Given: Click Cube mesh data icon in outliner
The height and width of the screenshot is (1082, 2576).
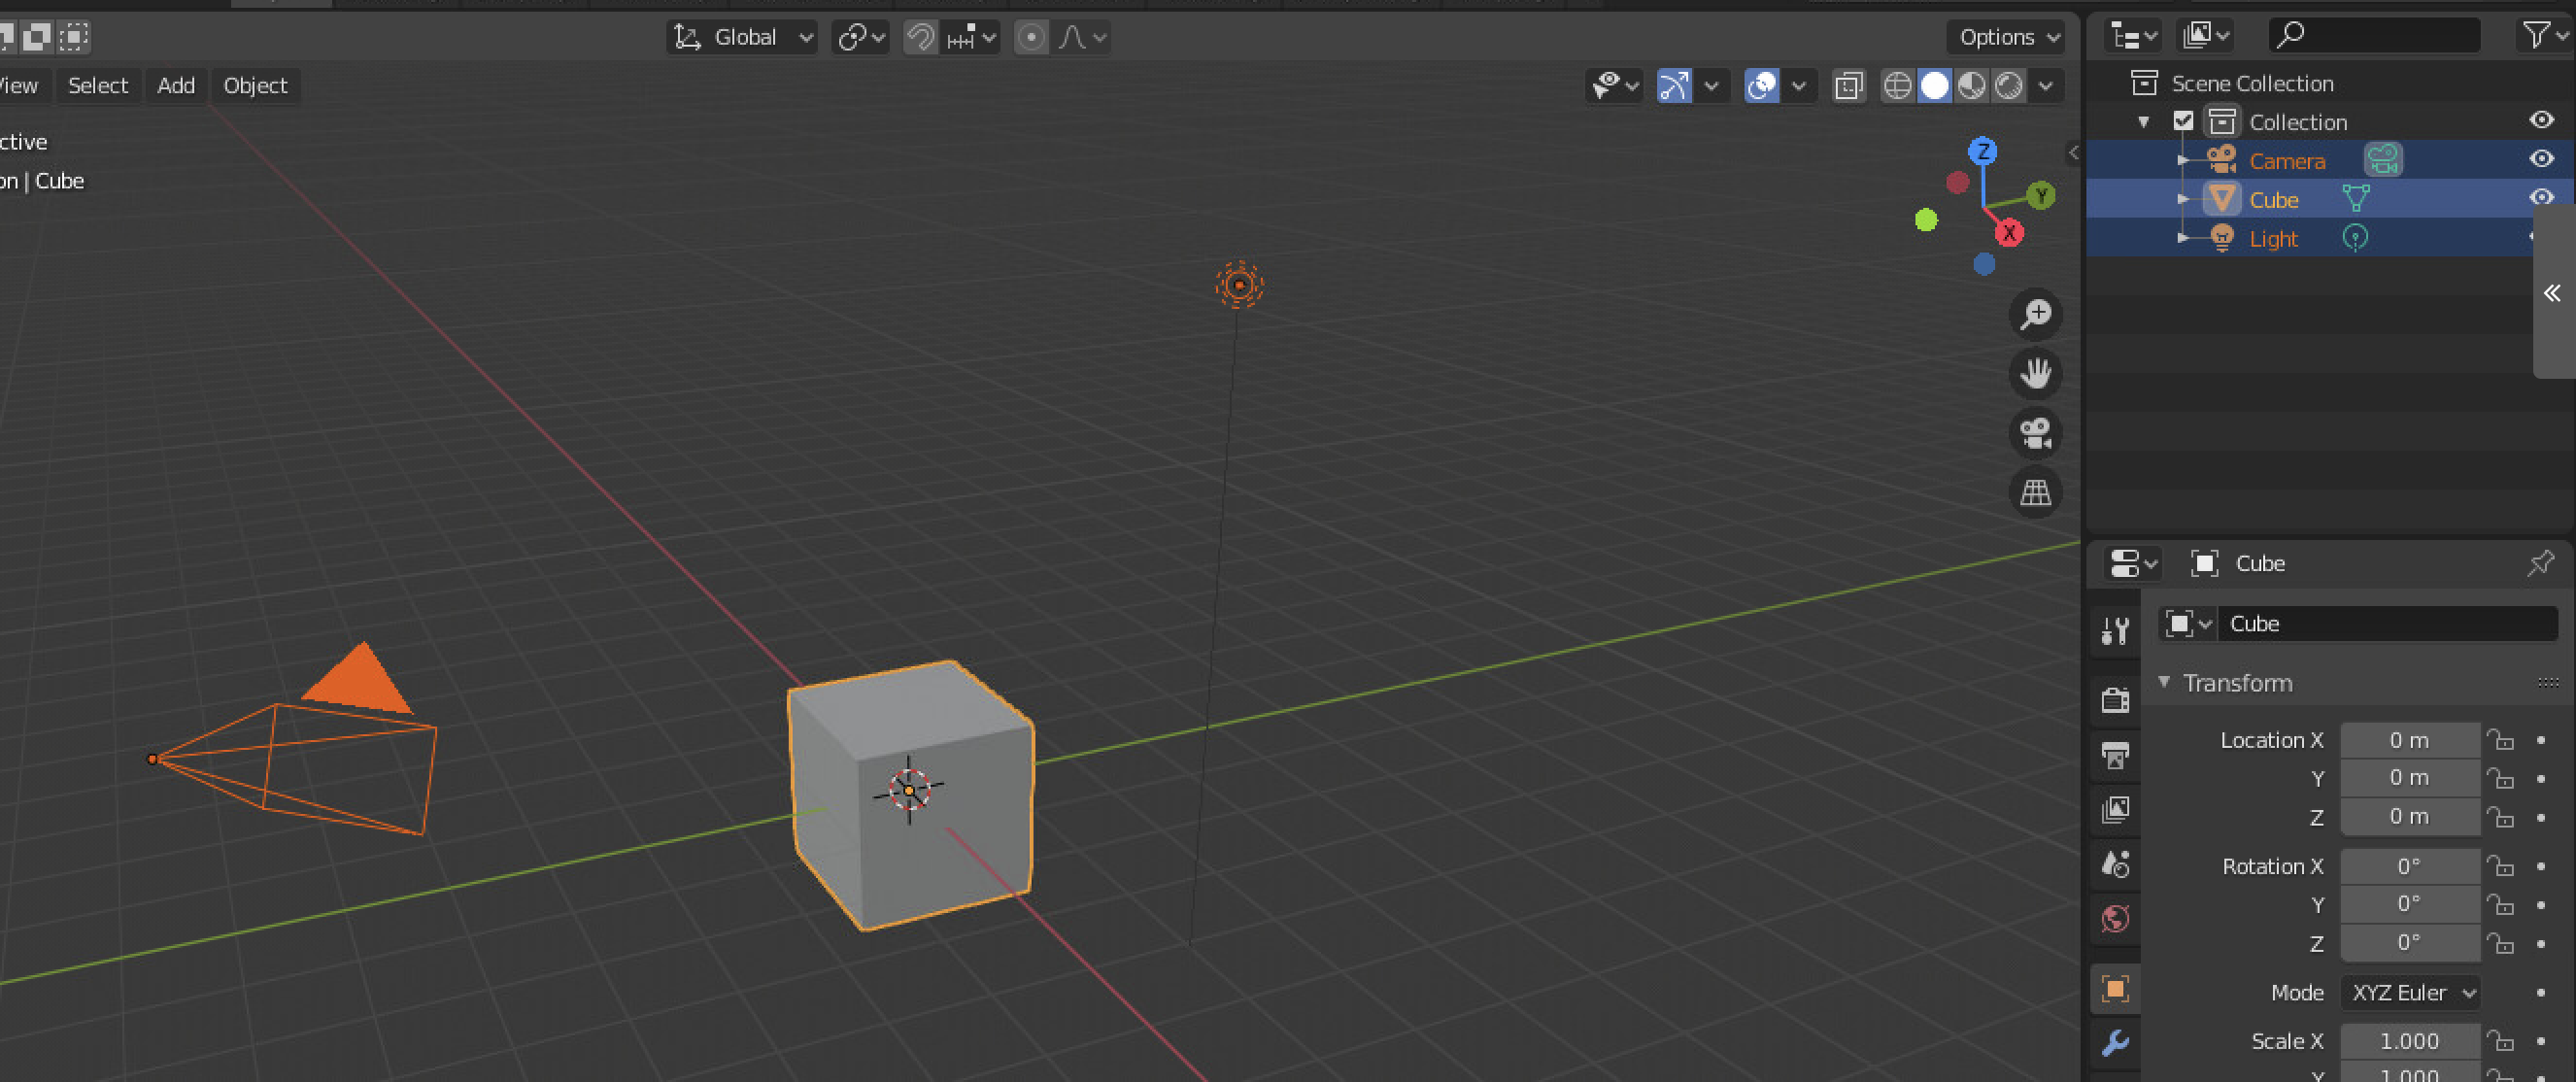Looking at the screenshot, I should [2356, 199].
